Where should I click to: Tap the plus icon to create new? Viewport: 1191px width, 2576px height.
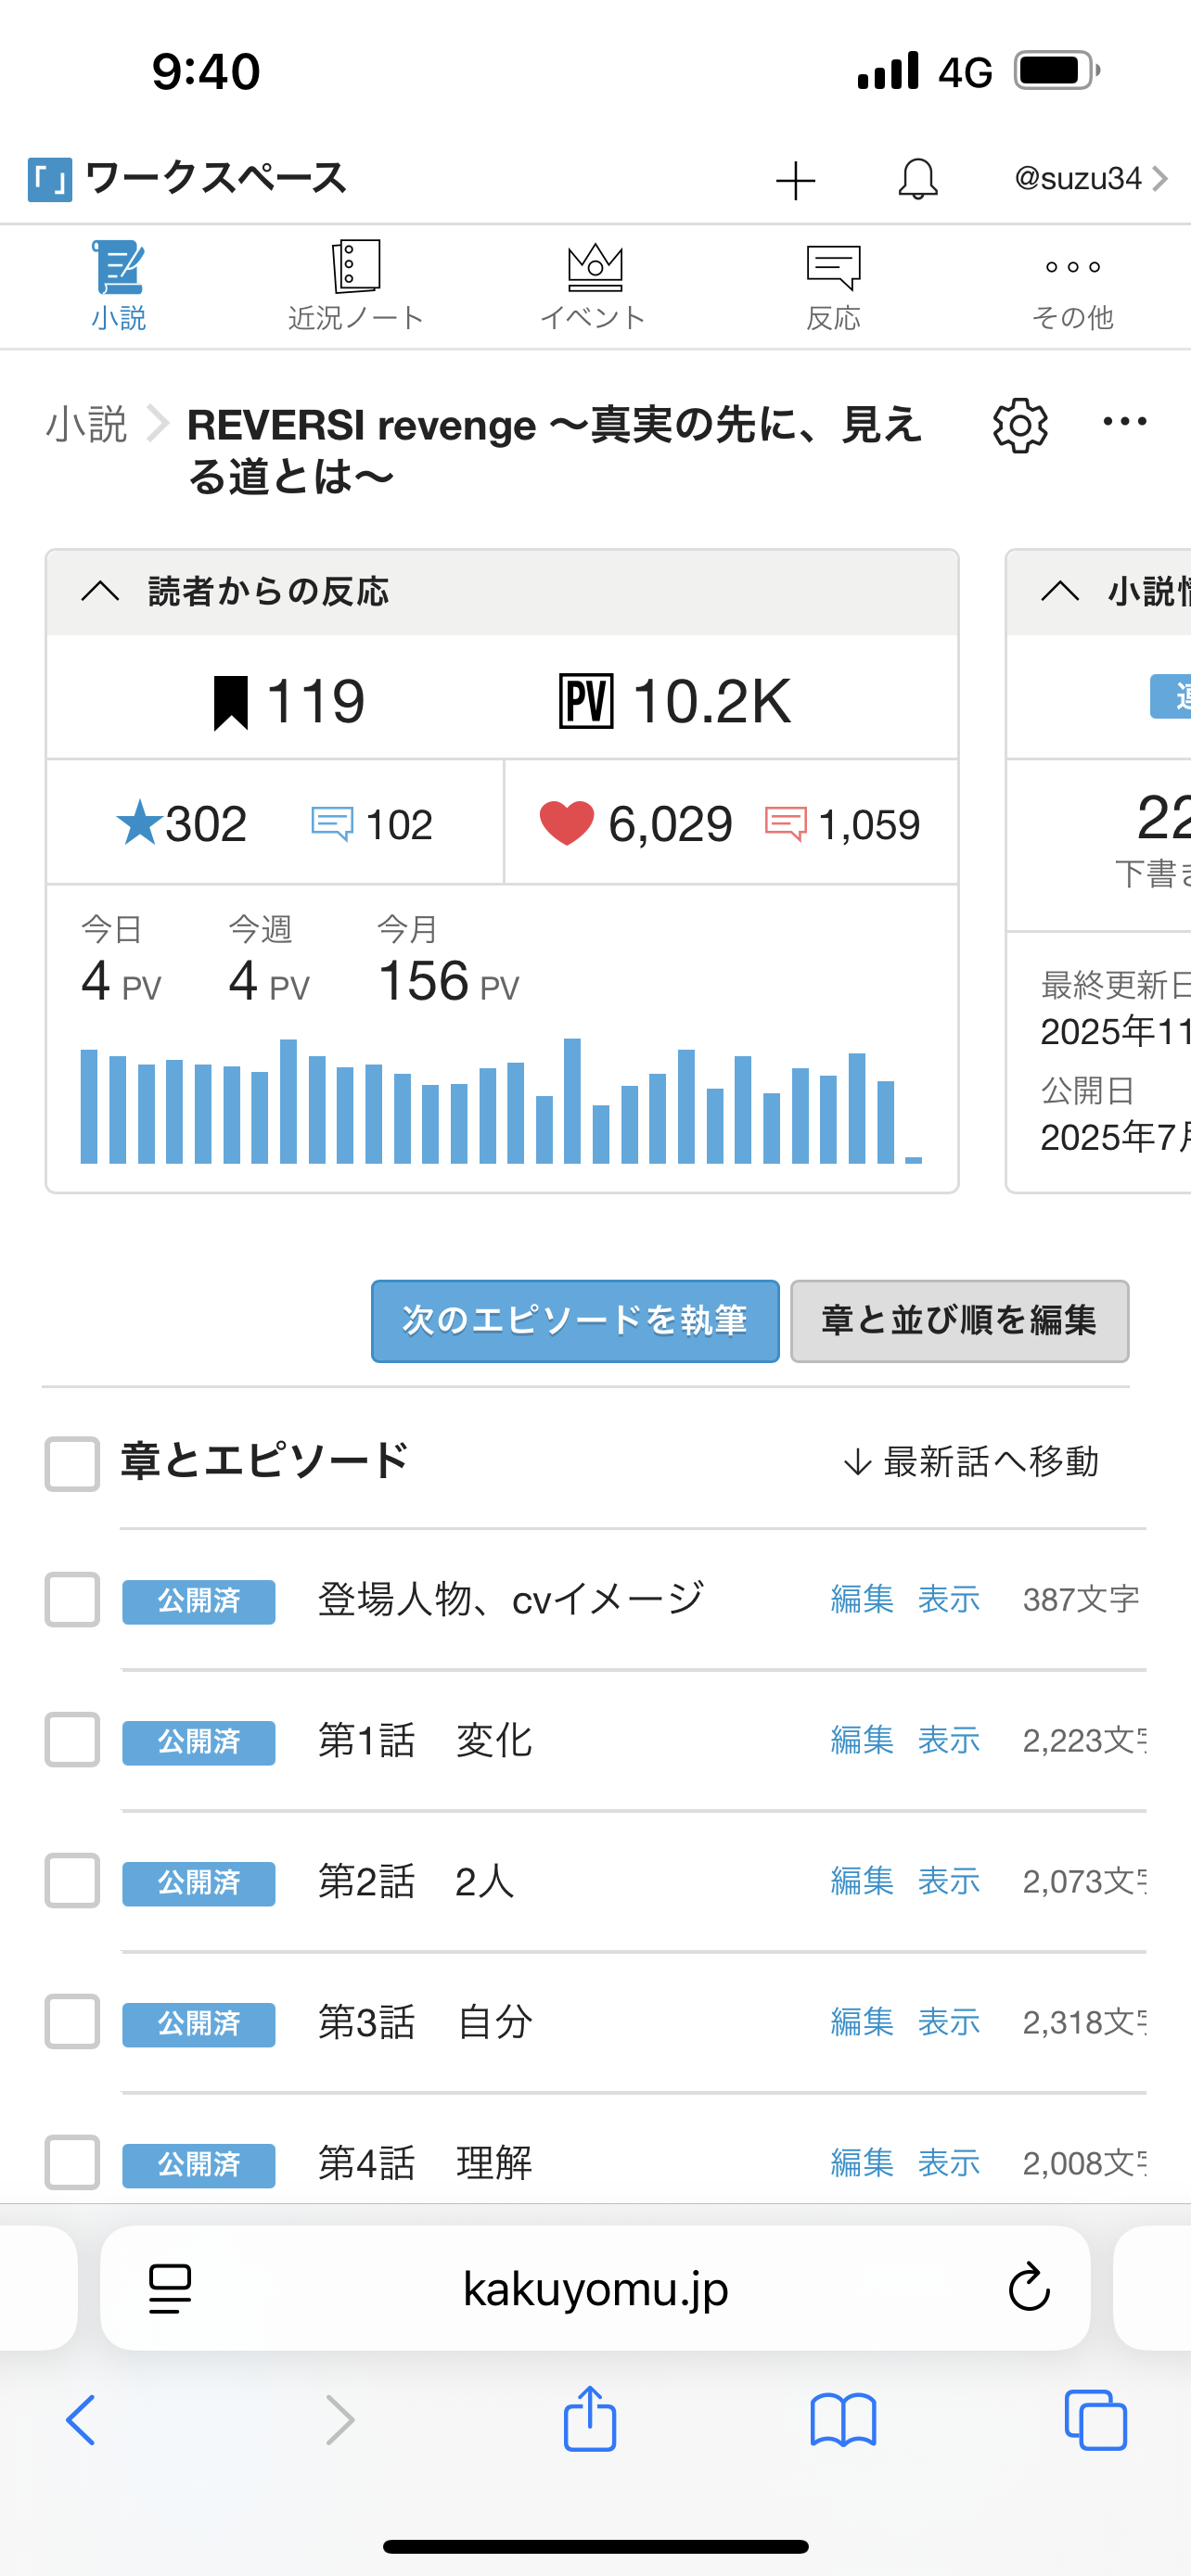pos(795,180)
